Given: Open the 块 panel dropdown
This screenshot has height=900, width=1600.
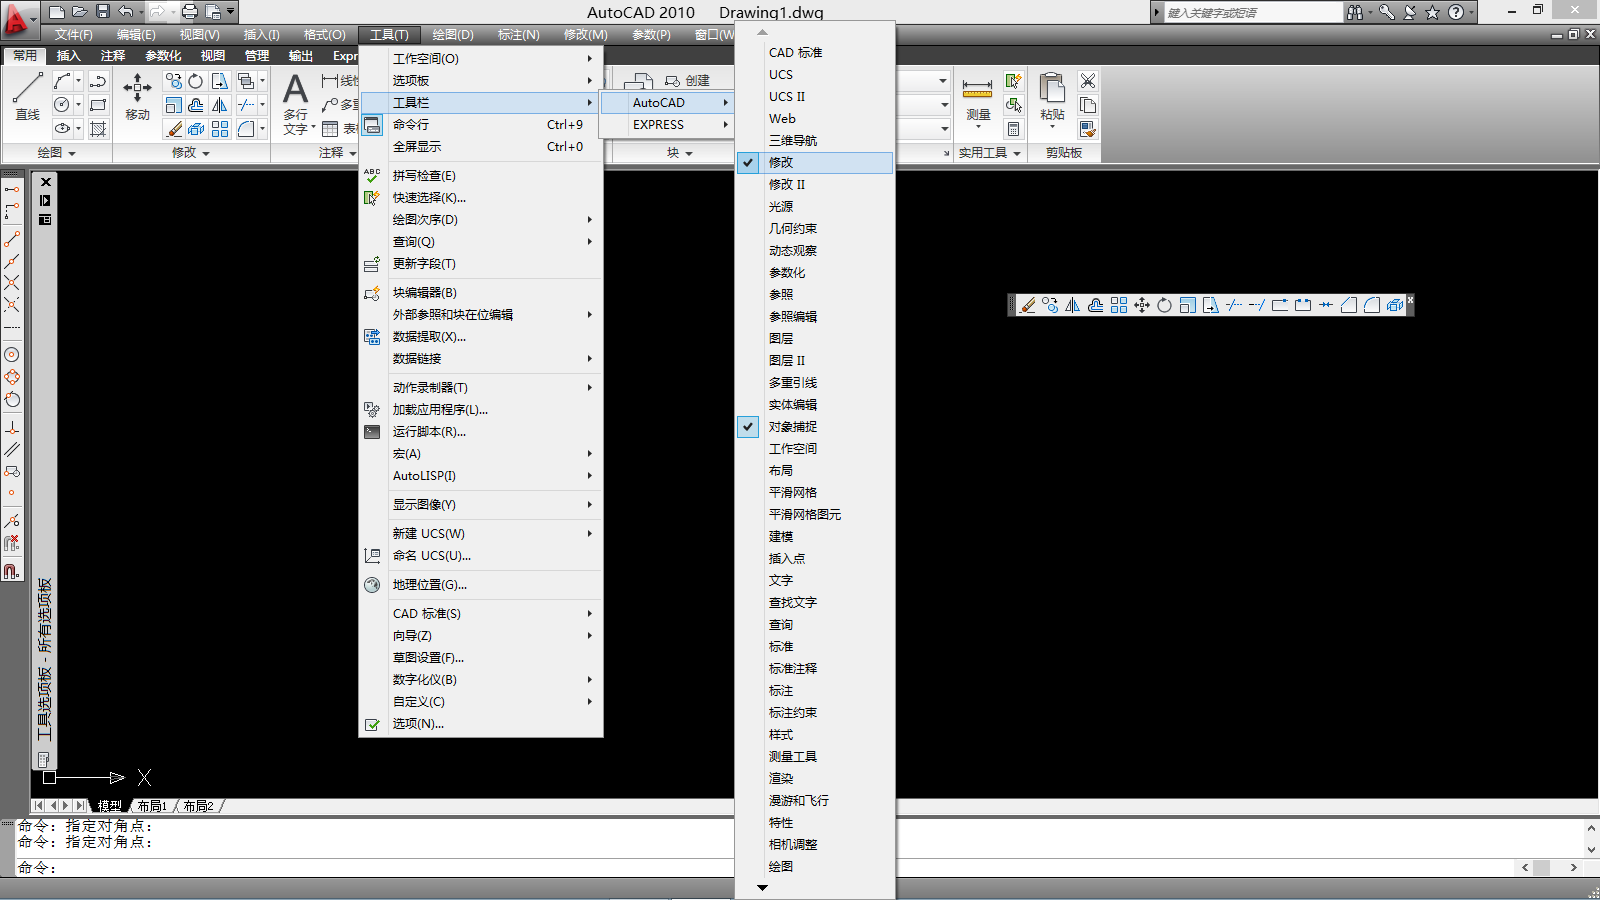Looking at the screenshot, I should [680, 153].
